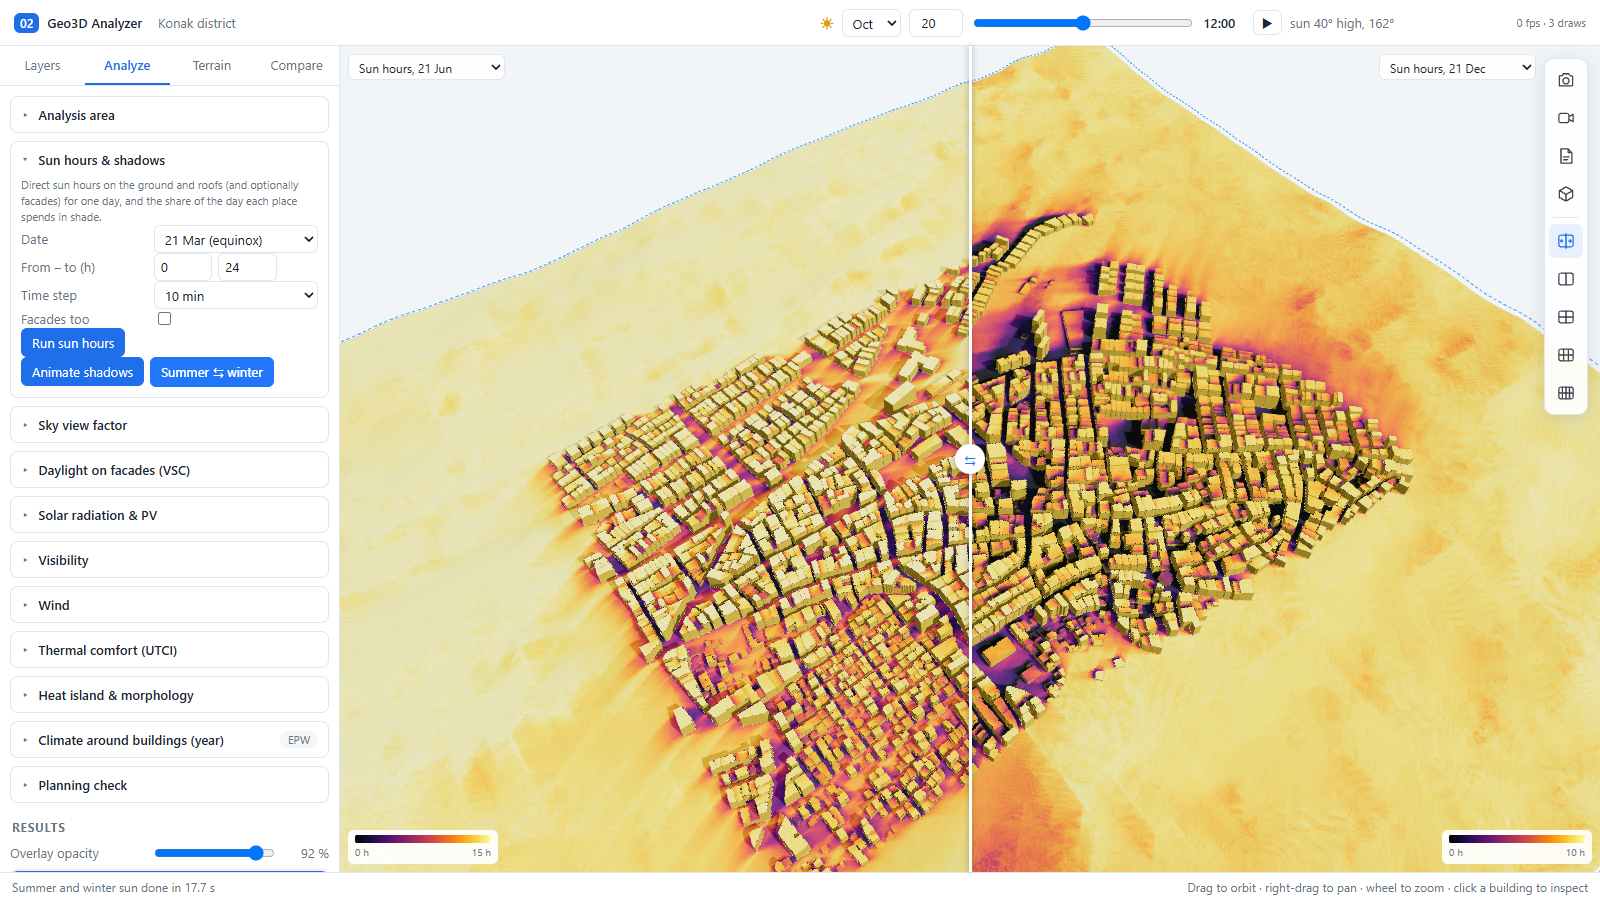Screen dimensions: 1600x900
Task: Open the Terrain tab
Action: (212, 65)
